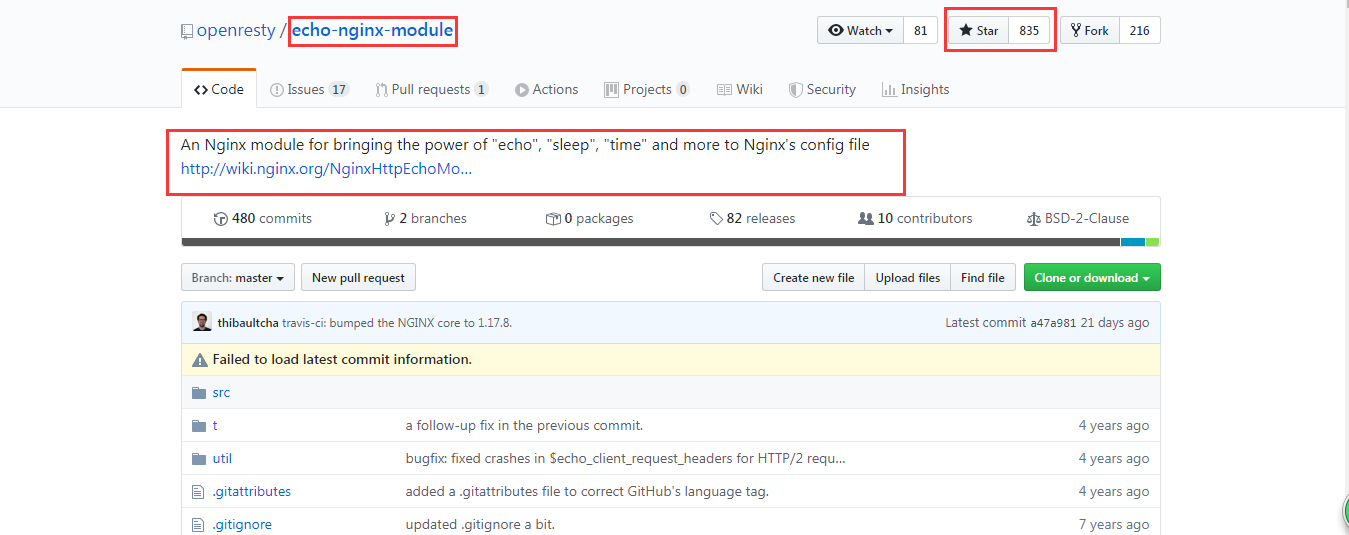Click the Projects board icon
The height and width of the screenshot is (535, 1349).
pyautogui.click(x=611, y=90)
